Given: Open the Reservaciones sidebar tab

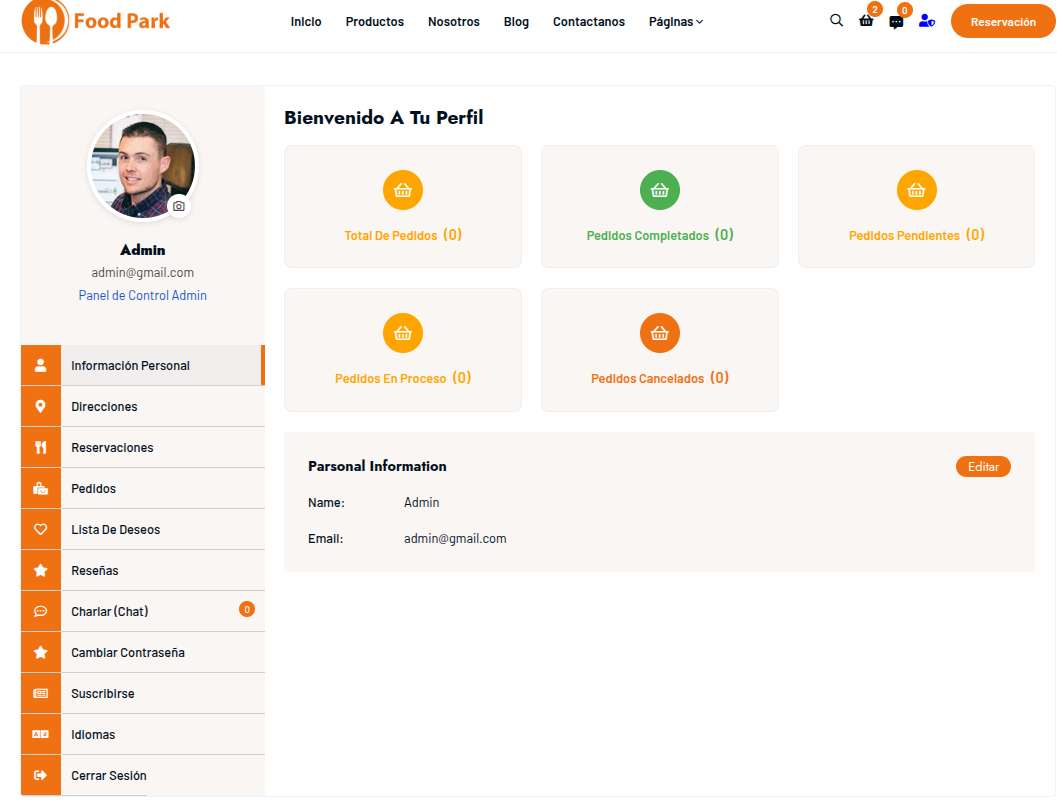Looking at the screenshot, I should 112,448.
